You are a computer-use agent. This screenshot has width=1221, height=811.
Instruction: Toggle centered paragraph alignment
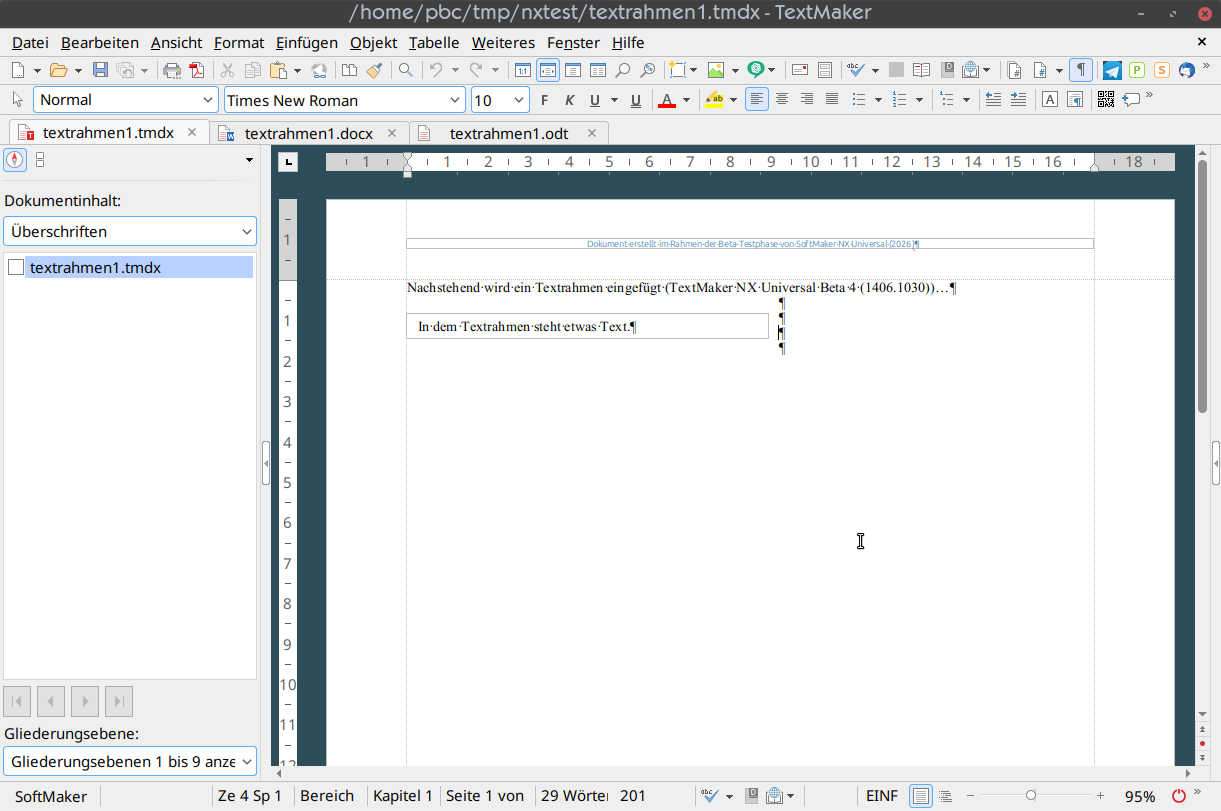click(x=782, y=99)
